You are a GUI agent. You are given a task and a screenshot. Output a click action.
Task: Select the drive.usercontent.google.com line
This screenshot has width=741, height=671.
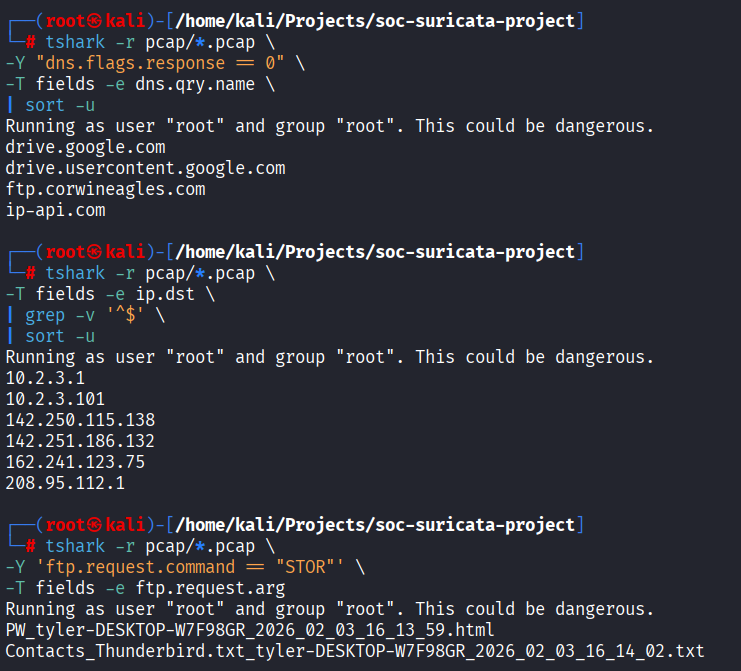[146, 169]
